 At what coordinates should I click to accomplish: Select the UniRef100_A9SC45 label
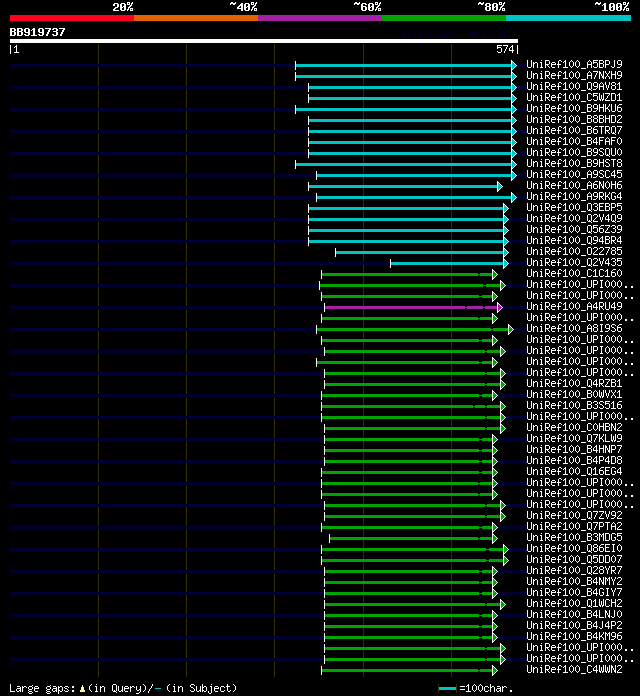coord(574,174)
